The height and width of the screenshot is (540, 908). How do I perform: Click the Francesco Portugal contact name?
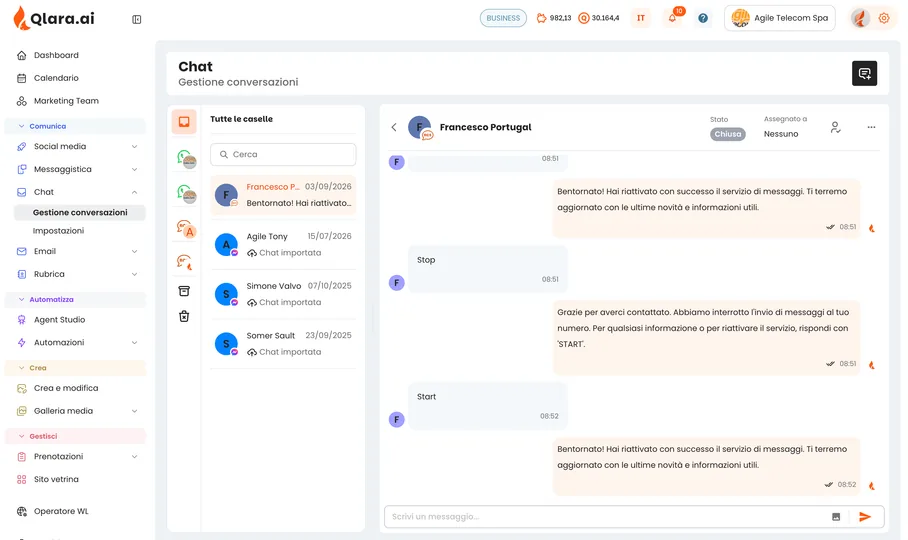(x=485, y=127)
